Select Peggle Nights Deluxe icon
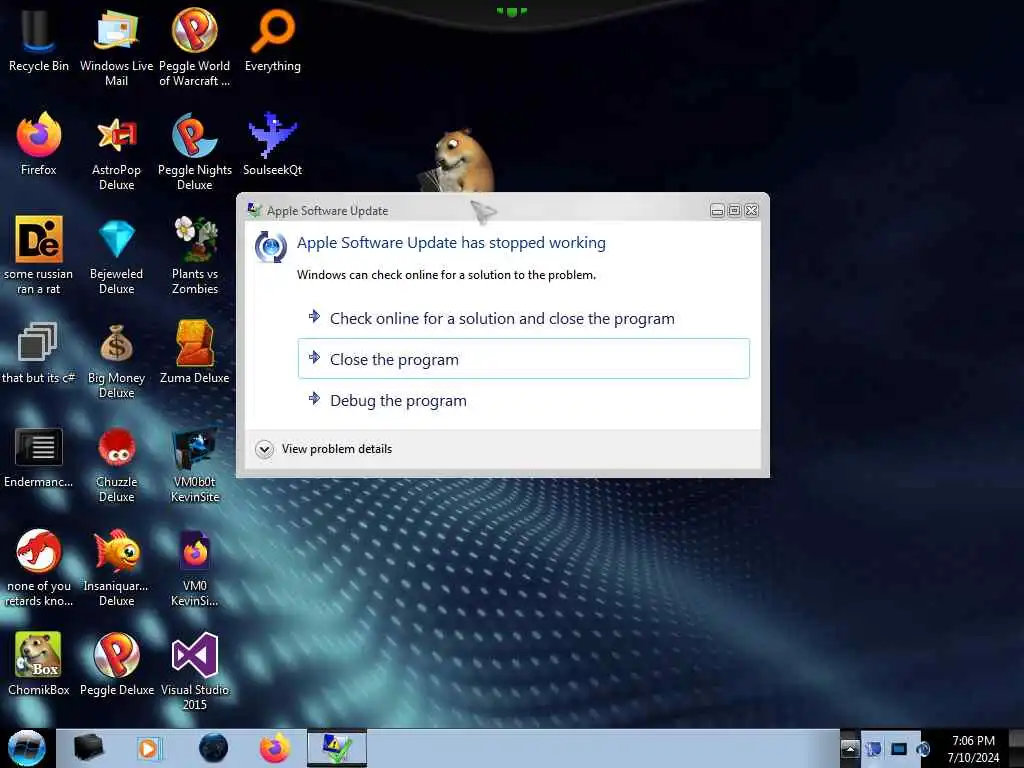 195,152
